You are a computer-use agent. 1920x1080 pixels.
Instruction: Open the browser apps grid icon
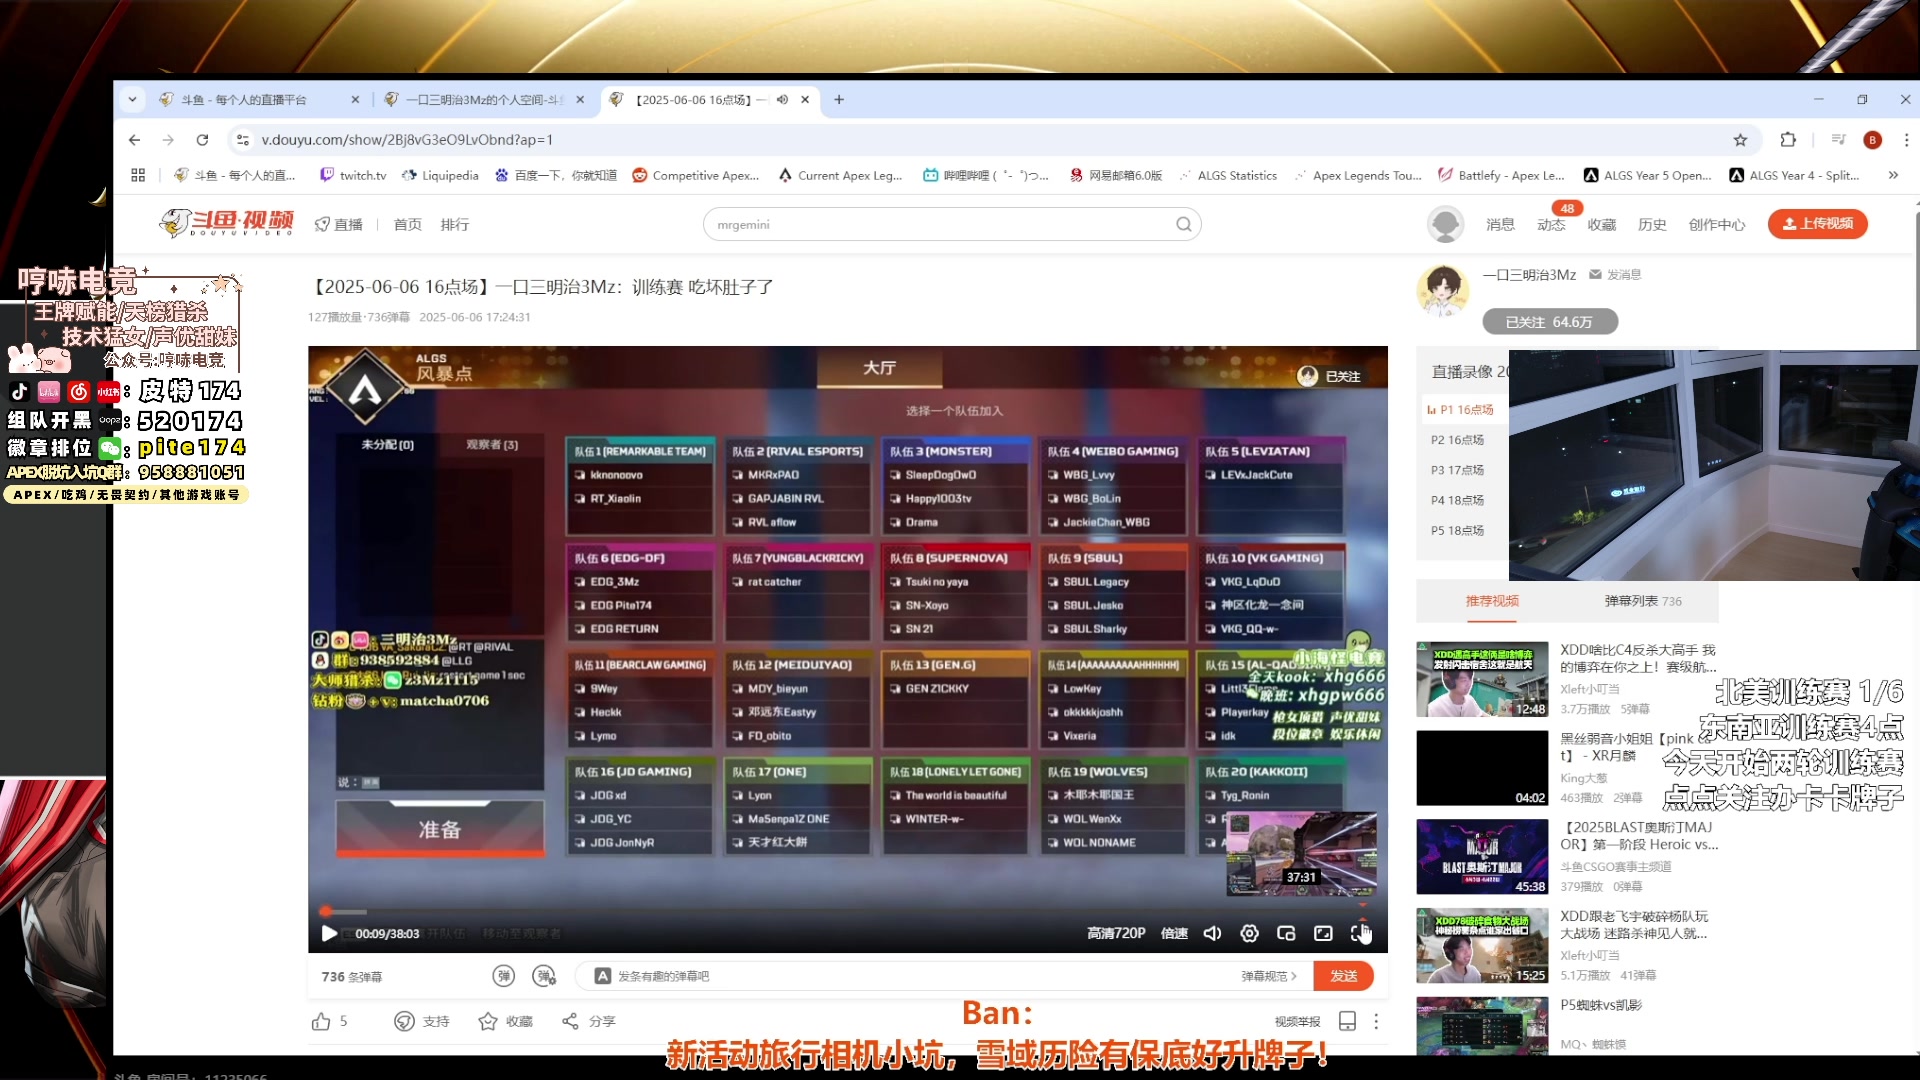138,175
